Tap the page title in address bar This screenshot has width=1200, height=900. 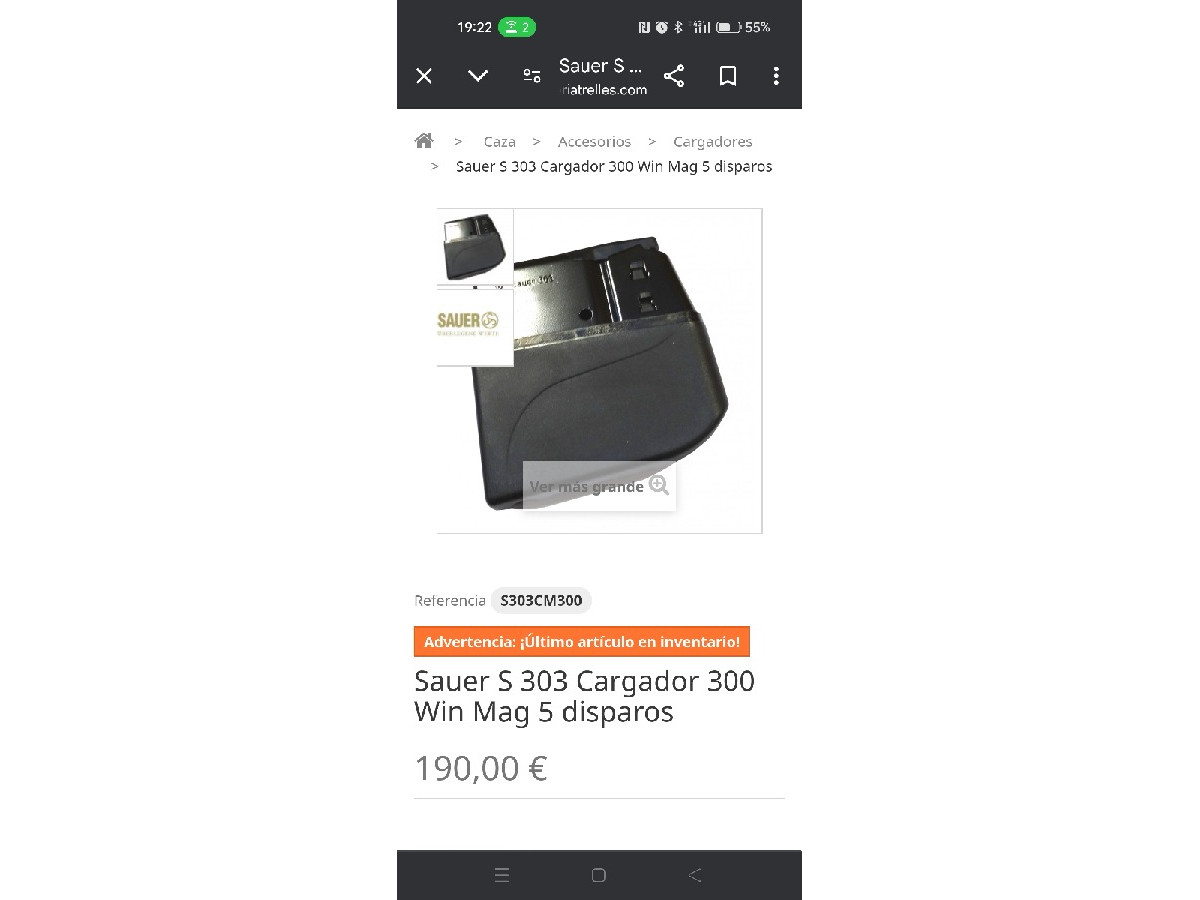tap(603, 66)
